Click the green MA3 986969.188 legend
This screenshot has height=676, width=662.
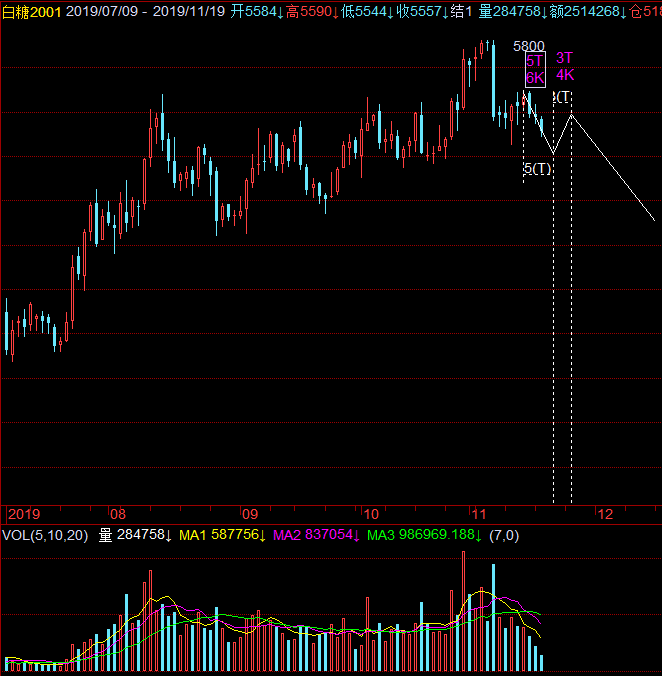(x=424, y=536)
